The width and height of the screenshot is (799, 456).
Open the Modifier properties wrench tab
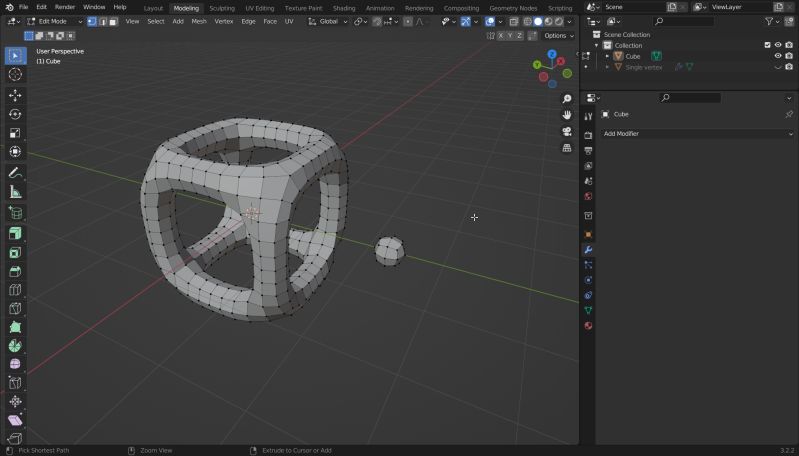pos(588,250)
